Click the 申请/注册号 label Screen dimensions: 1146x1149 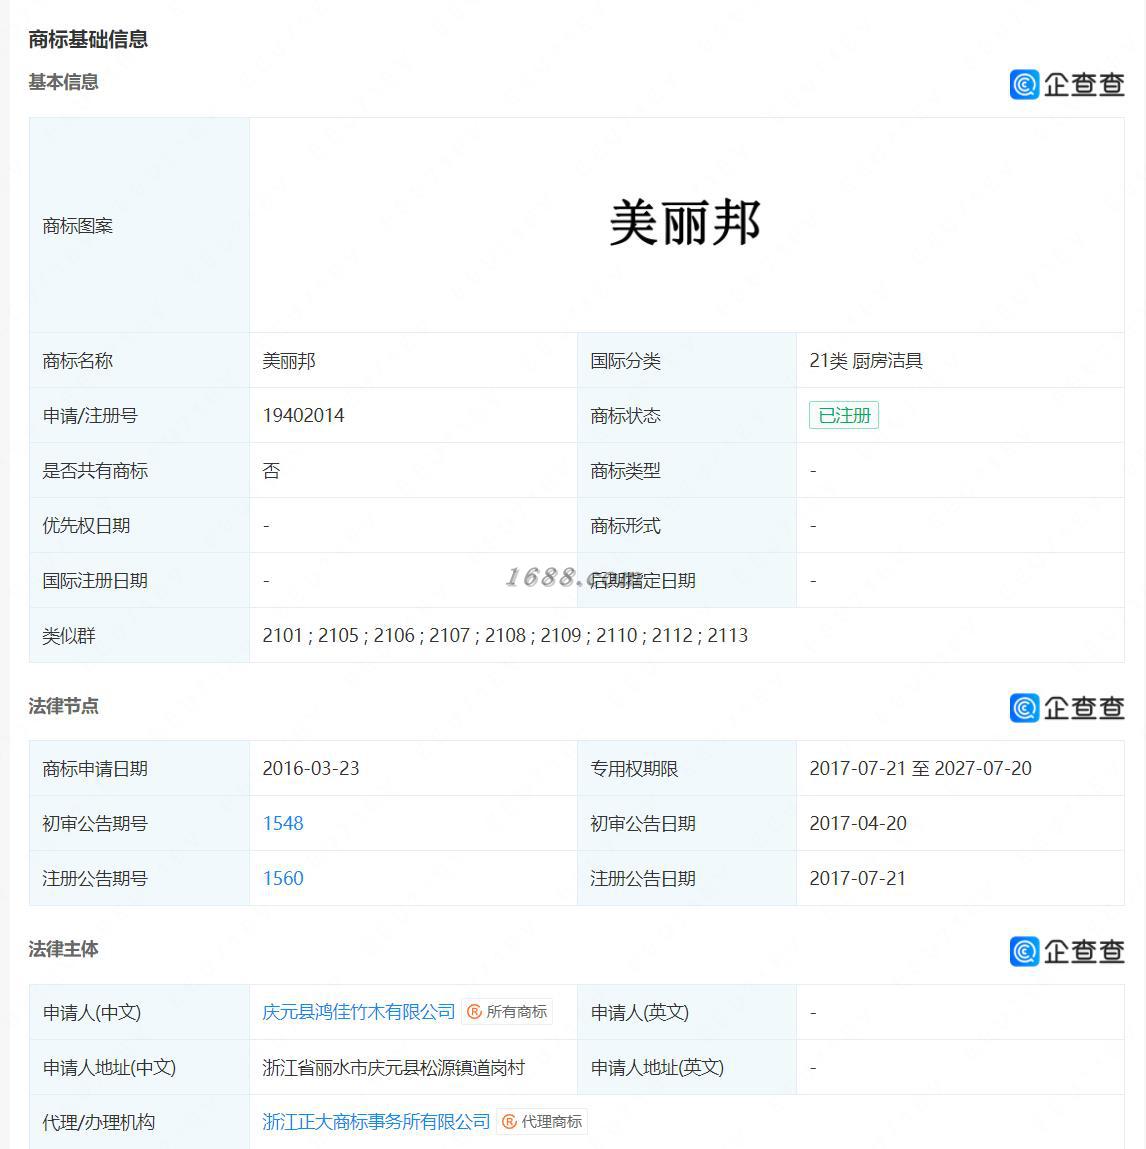coord(90,415)
